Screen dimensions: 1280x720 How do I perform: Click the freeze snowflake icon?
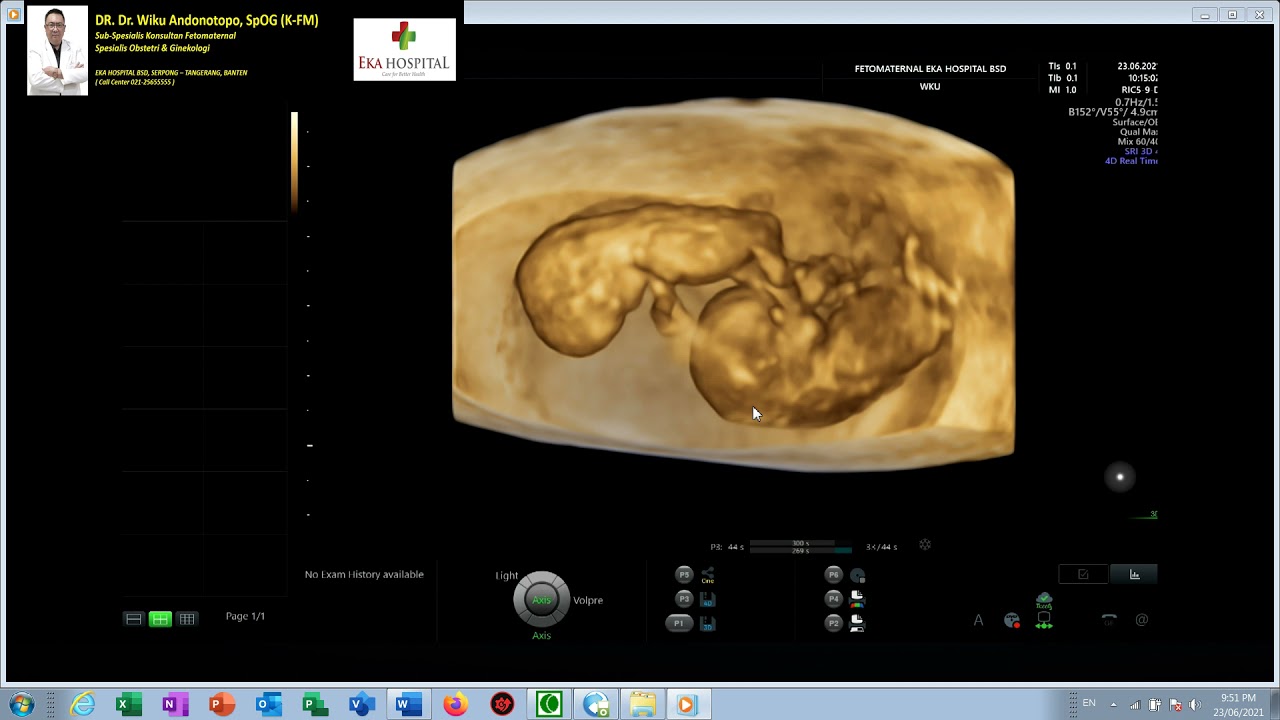click(x=925, y=545)
